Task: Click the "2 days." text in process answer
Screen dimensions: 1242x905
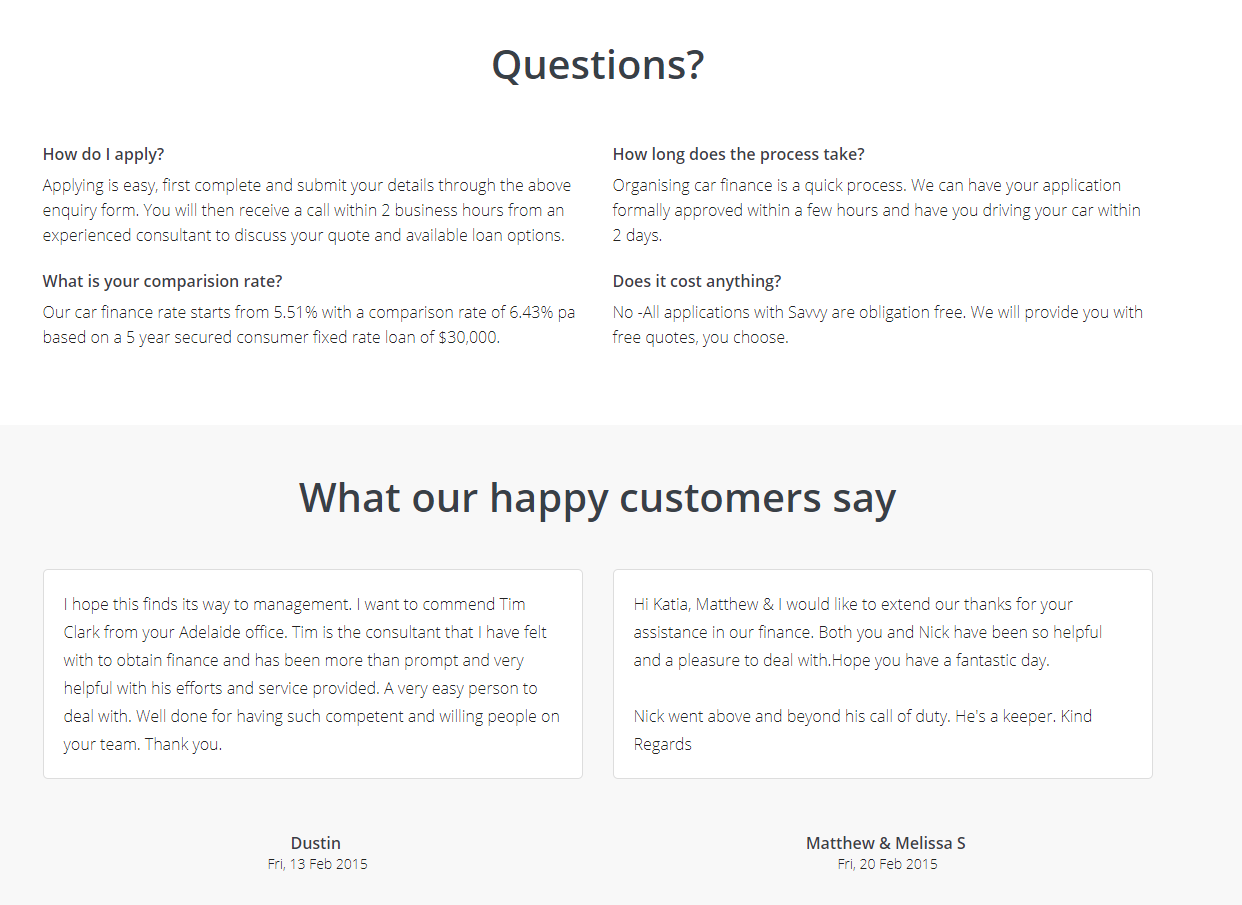Action: tap(638, 236)
